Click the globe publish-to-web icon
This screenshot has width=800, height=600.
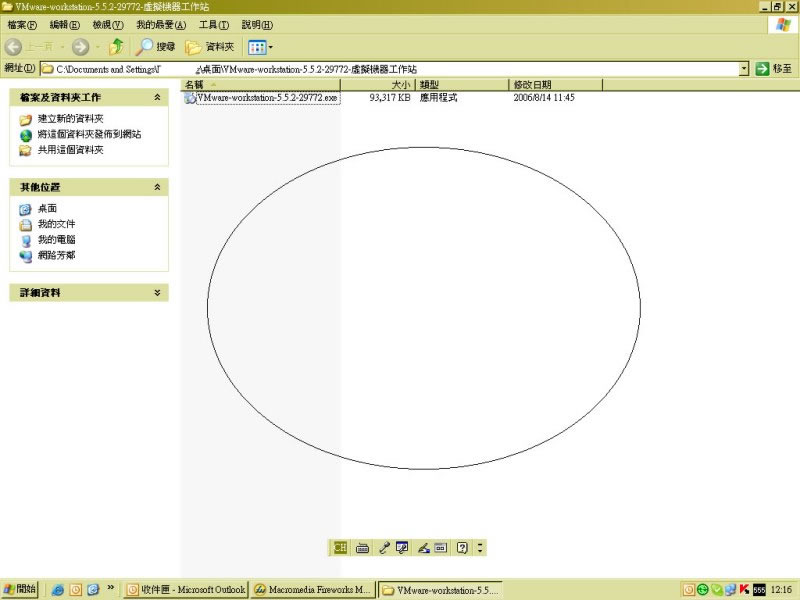click(26, 135)
